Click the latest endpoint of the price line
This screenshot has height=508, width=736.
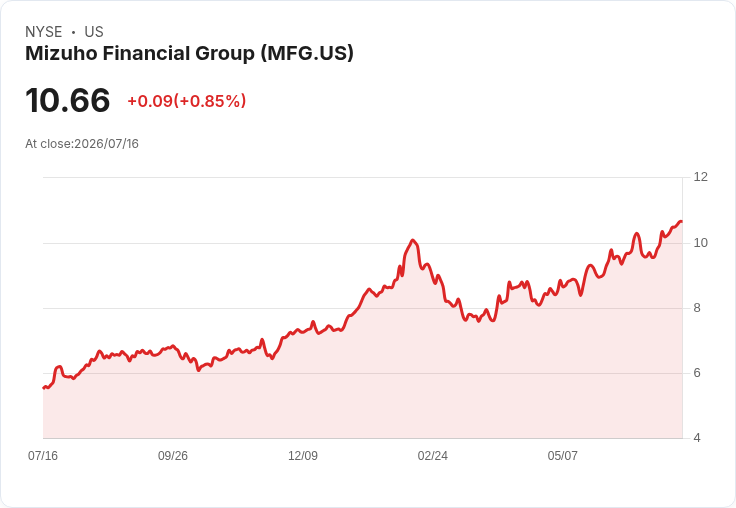pos(681,221)
